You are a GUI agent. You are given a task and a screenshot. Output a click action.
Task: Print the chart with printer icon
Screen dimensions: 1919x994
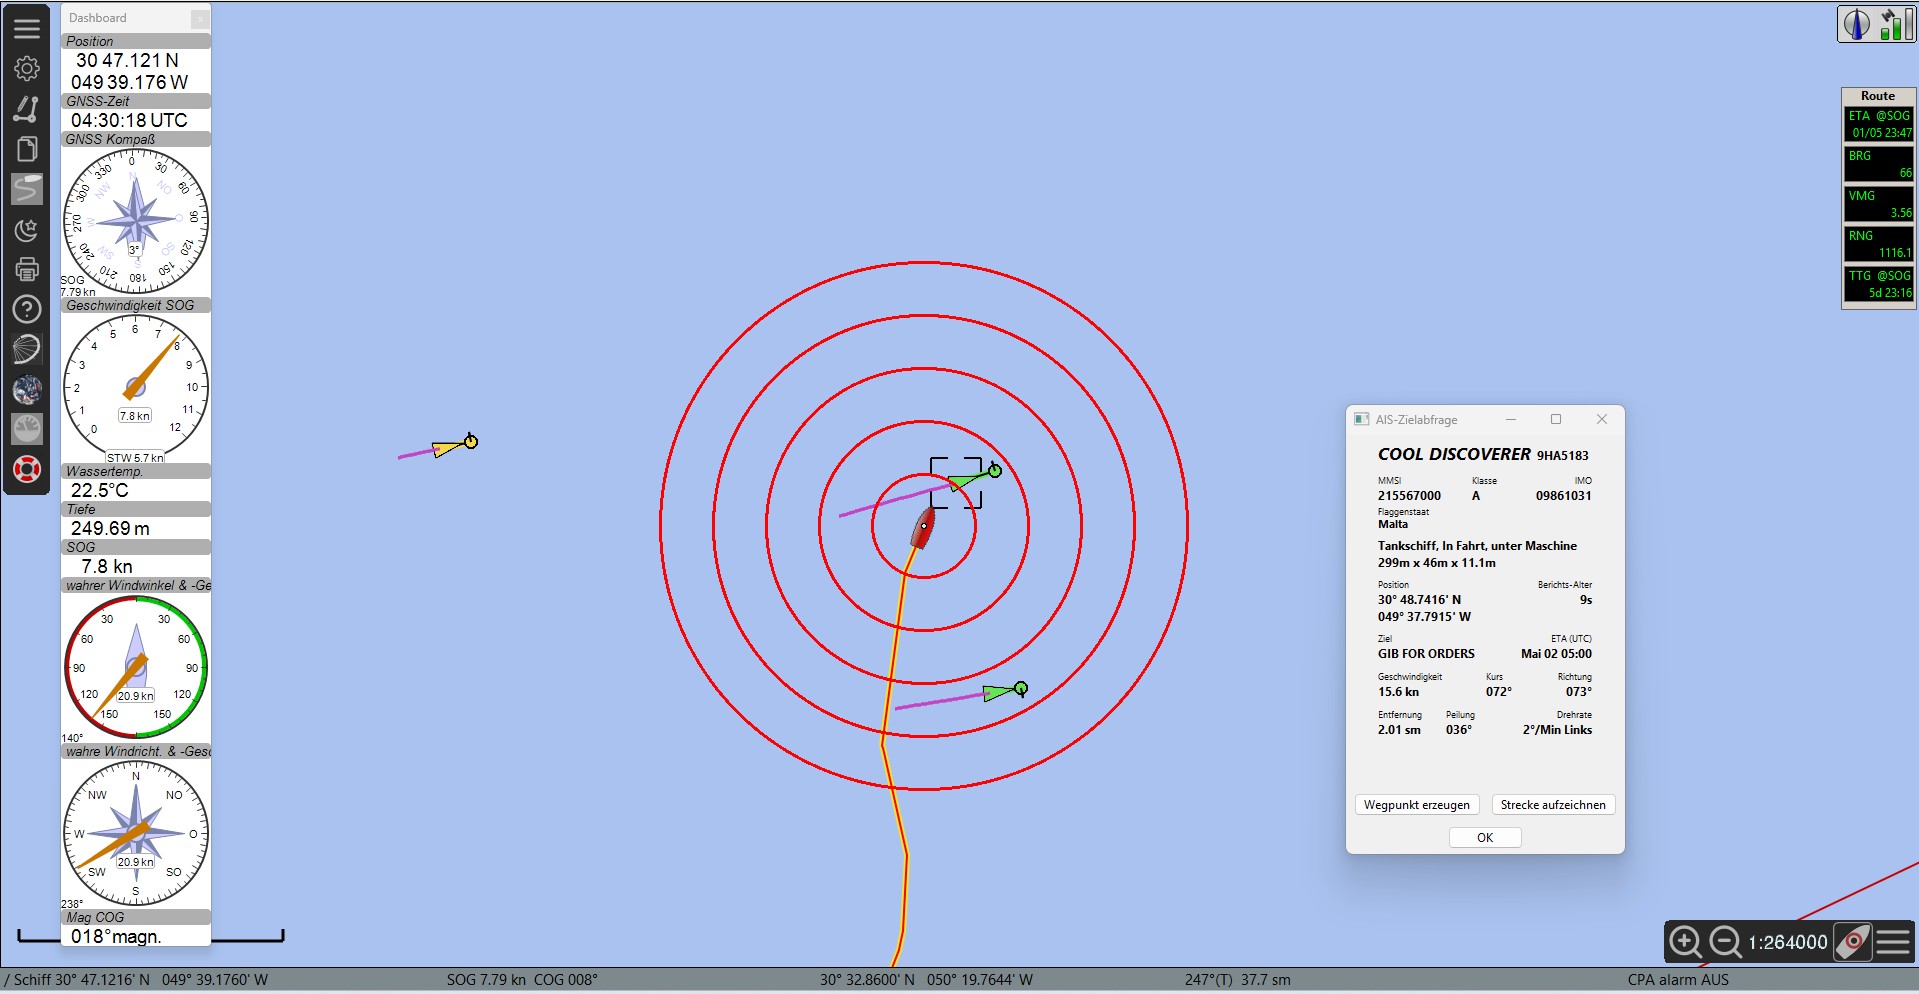27,269
